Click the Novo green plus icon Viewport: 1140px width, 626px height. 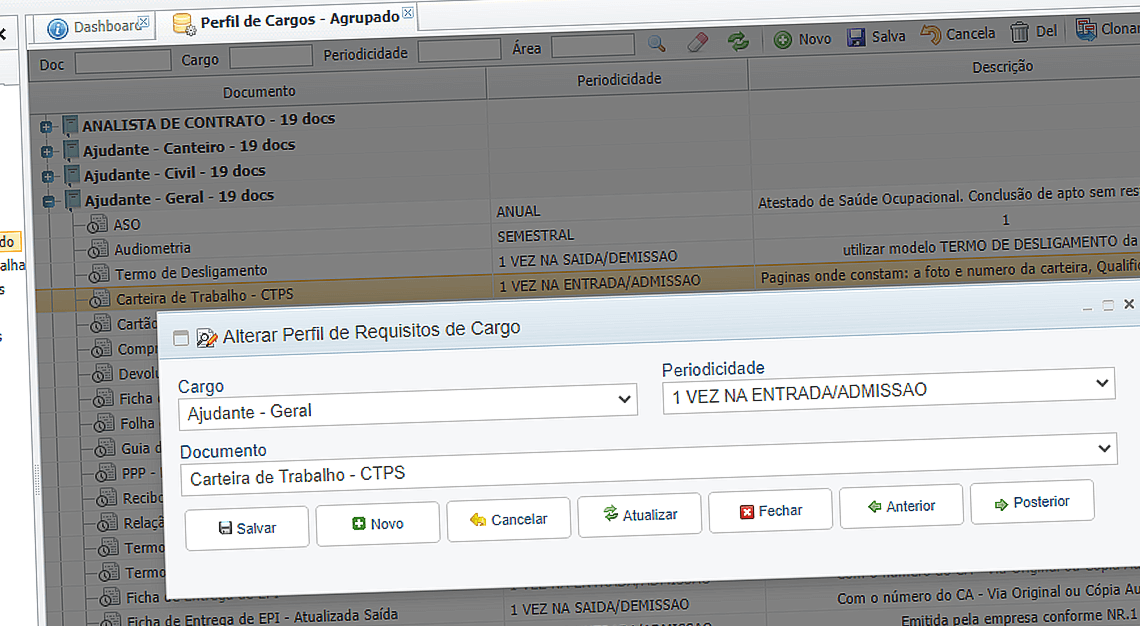click(782, 37)
